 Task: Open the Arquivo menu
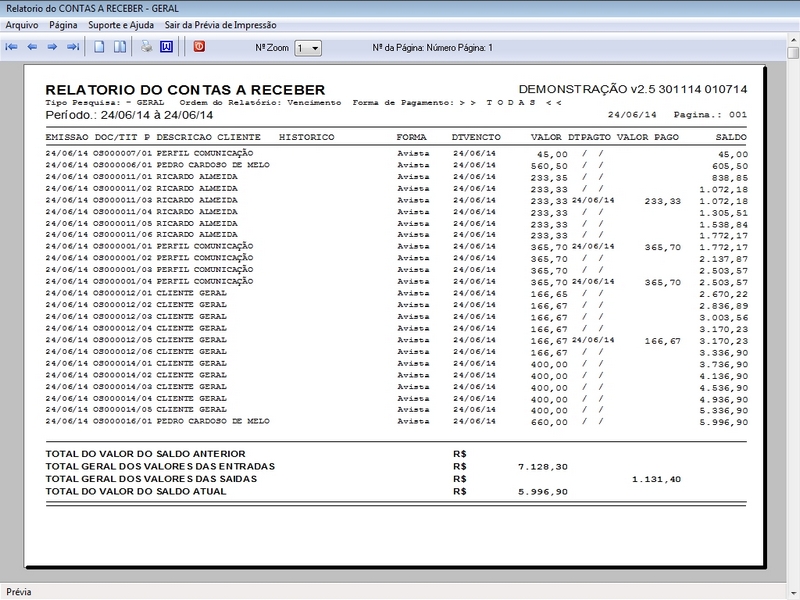coord(21,24)
